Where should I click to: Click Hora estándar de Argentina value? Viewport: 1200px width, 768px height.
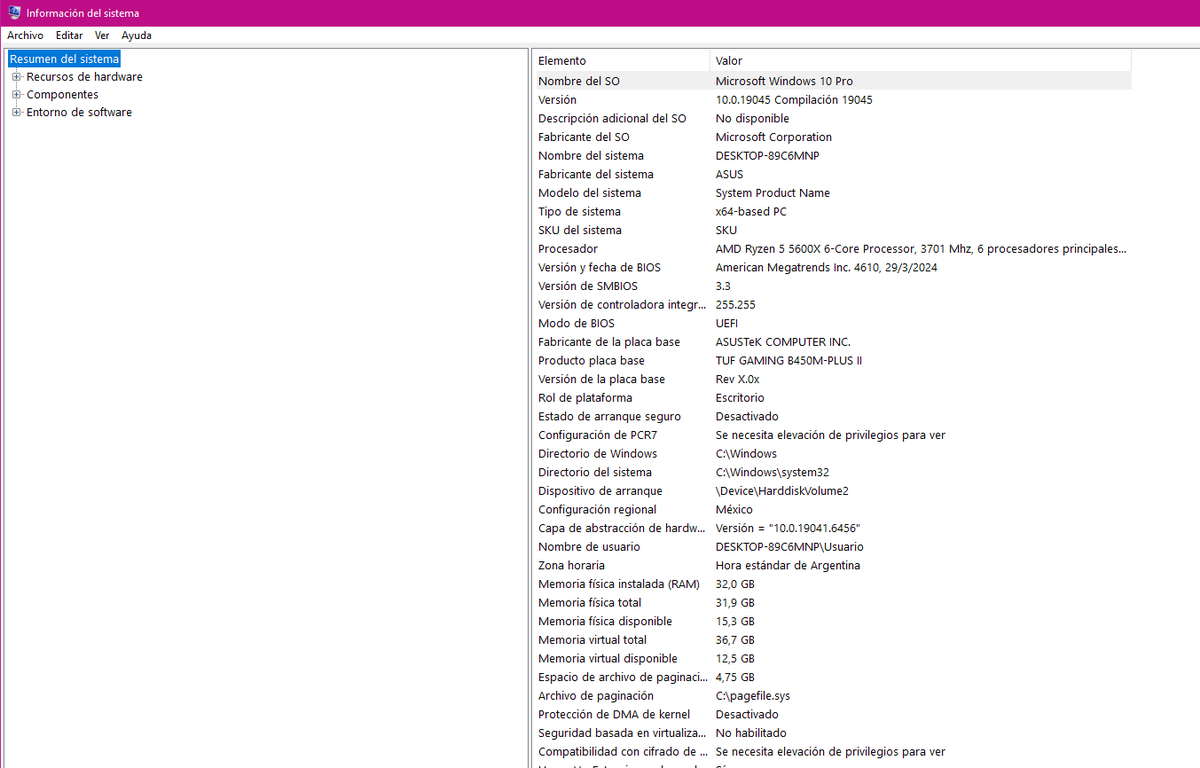pyautogui.click(x=788, y=566)
